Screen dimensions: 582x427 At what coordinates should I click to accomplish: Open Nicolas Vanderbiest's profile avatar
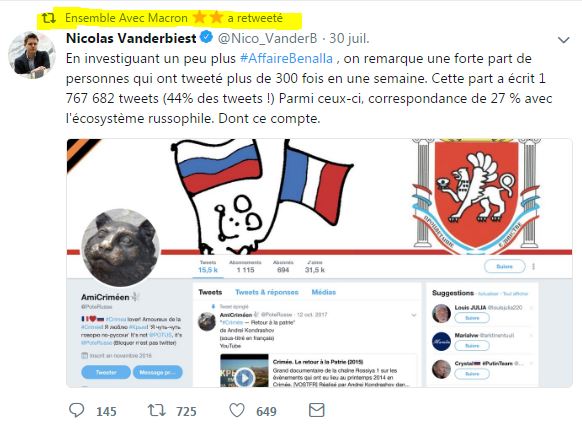tap(32, 55)
